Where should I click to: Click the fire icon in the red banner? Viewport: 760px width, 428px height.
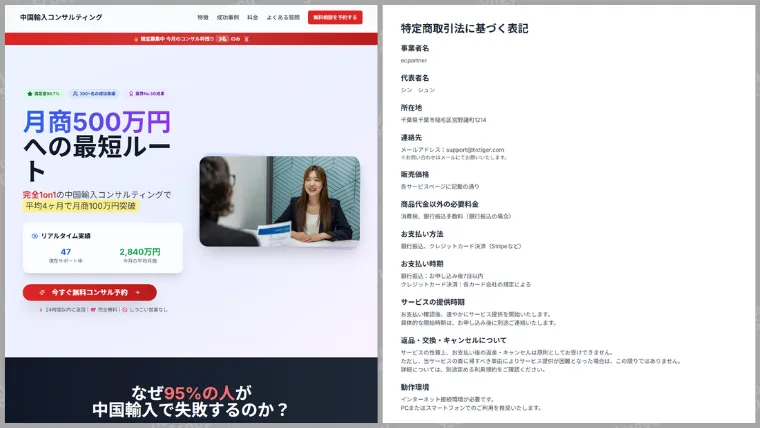136,39
